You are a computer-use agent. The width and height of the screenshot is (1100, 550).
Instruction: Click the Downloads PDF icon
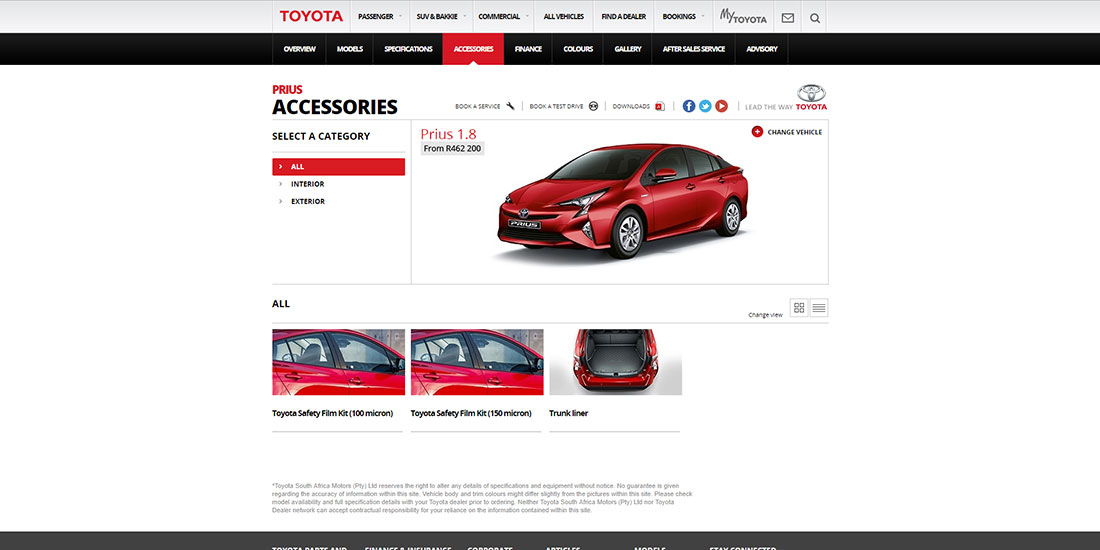point(659,107)
